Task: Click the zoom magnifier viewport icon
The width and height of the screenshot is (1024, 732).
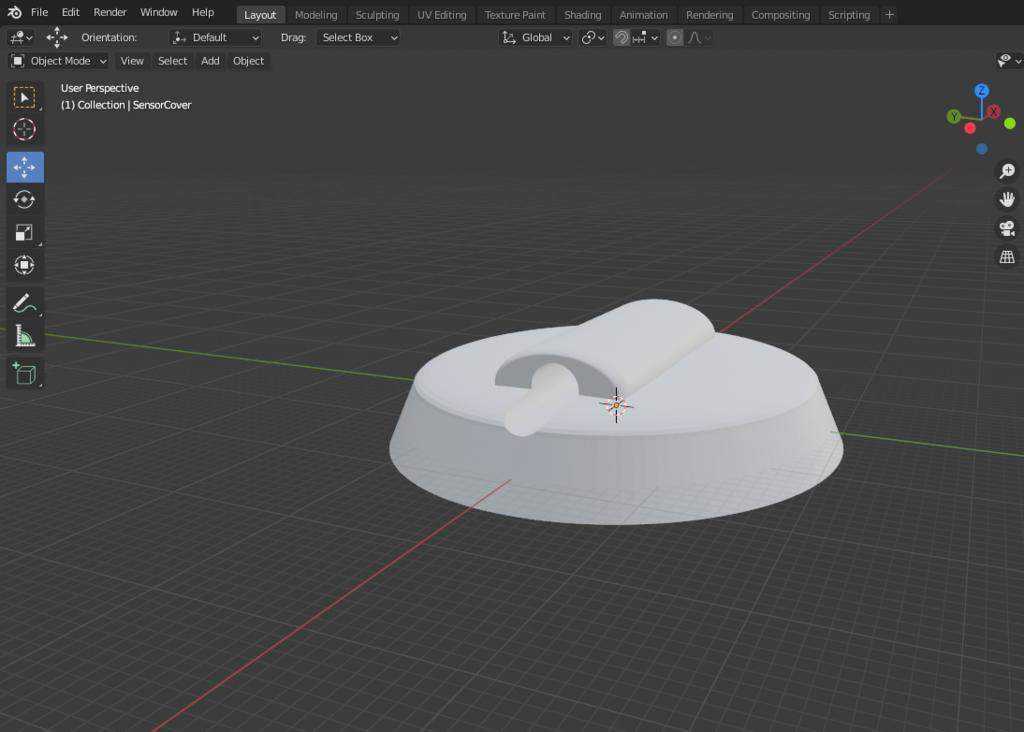Action: [x=1007, y=171]
